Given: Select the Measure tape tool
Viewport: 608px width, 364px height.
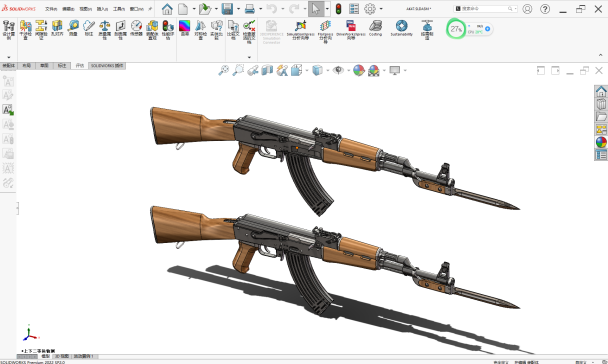Looking at the screenshot, I should coord(73,28).
